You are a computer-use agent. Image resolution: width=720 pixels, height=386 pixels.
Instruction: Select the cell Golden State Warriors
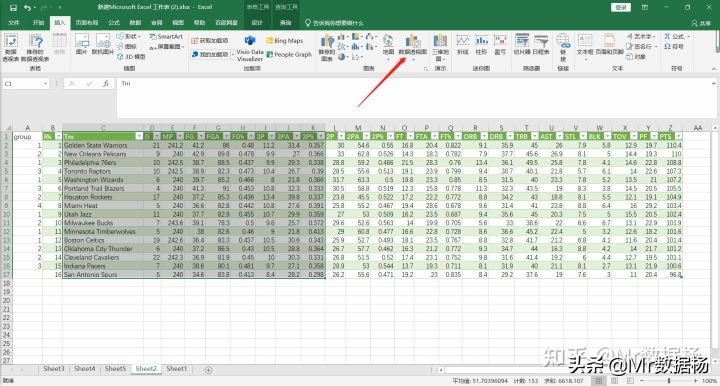pyautogui.click(x=103, y=145)
